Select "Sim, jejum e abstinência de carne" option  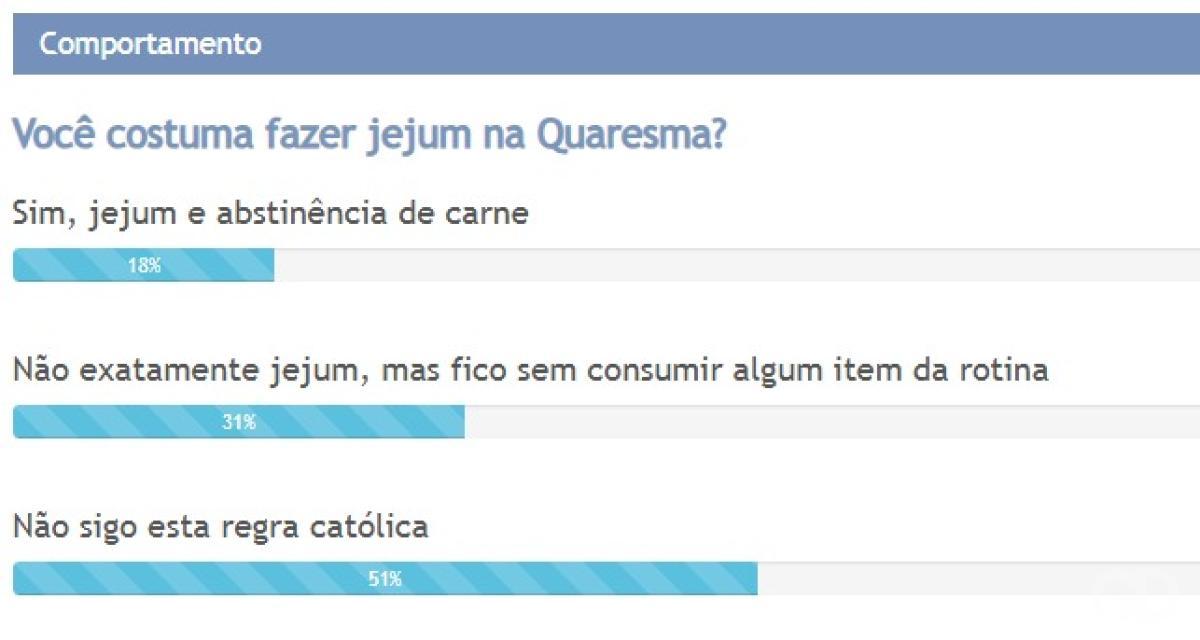[270, 213]
